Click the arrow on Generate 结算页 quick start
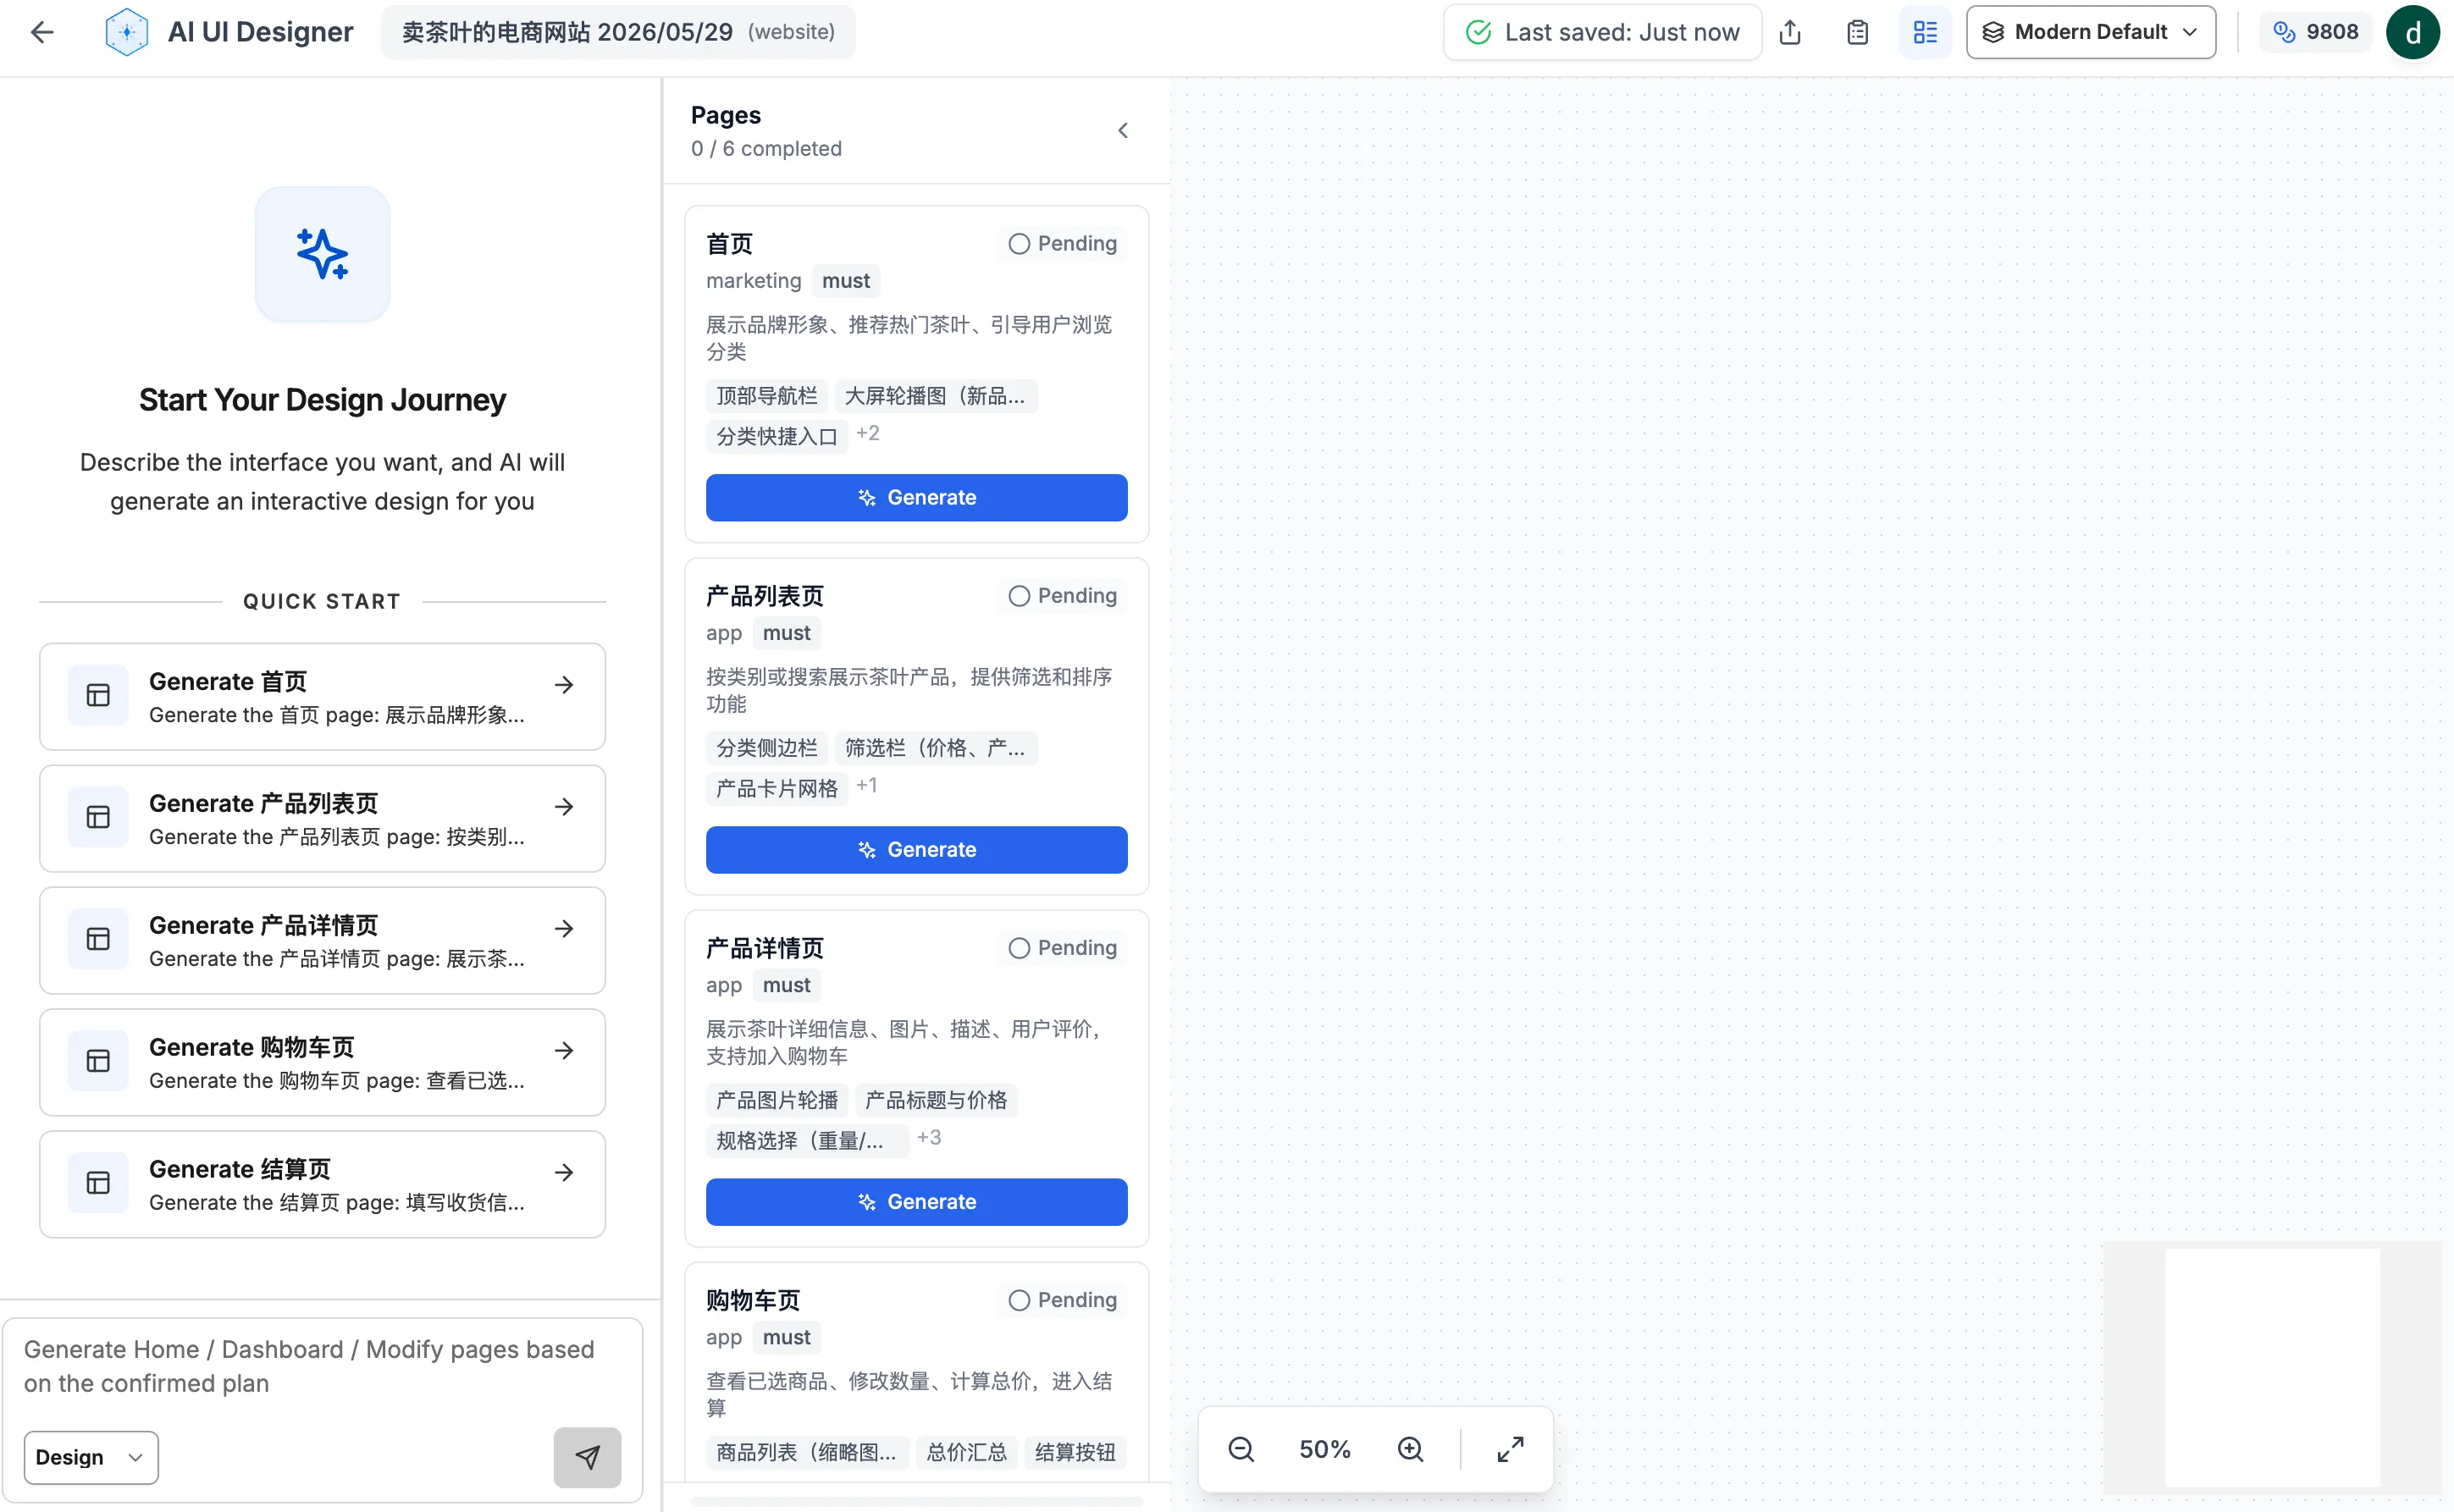2454x1512 pixels. (x=564, y=1172)
